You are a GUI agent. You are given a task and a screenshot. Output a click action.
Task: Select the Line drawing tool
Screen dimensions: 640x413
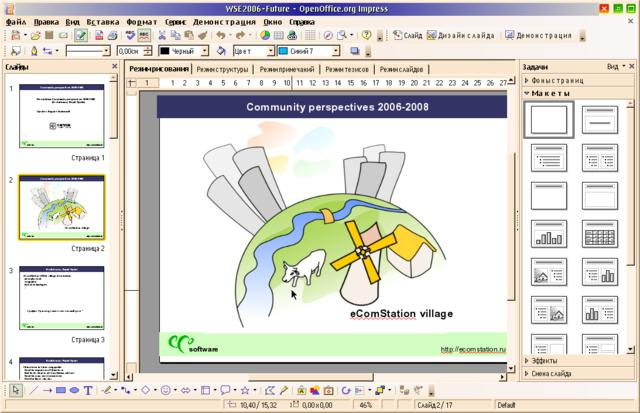[x=34, y=391]
